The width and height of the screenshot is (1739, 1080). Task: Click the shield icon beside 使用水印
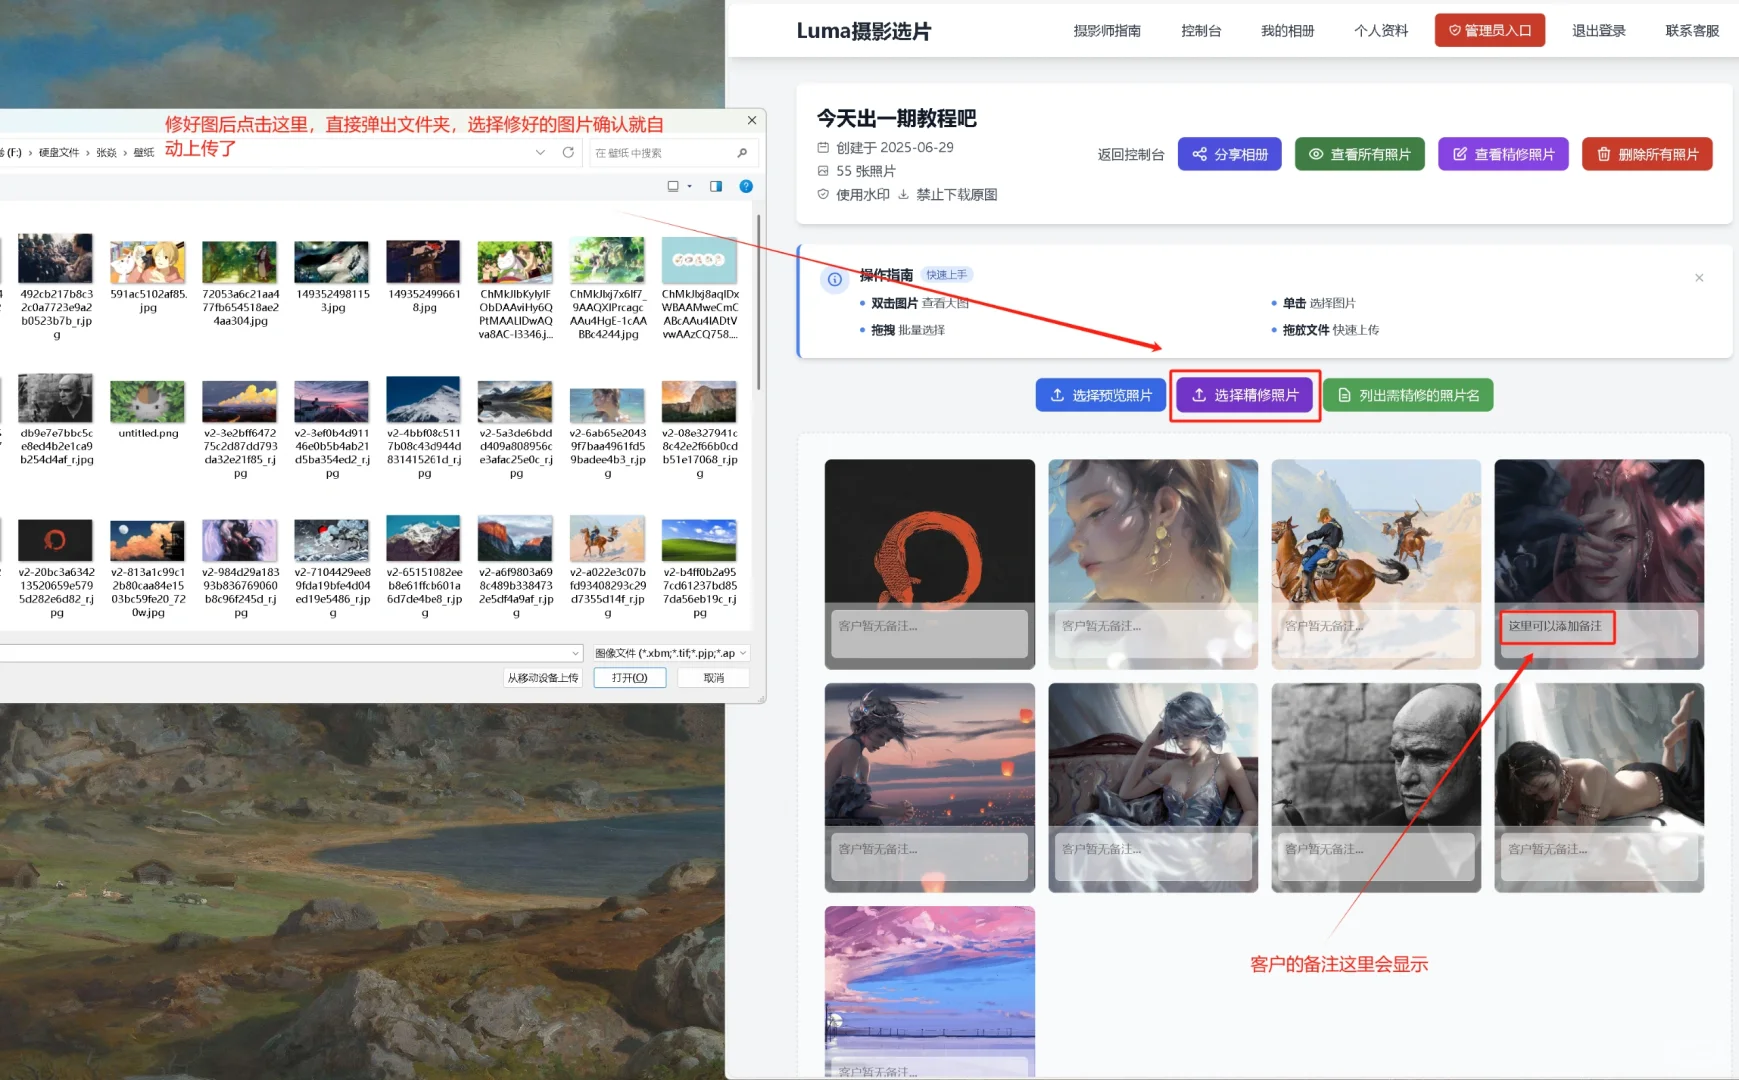coord(823,195)
